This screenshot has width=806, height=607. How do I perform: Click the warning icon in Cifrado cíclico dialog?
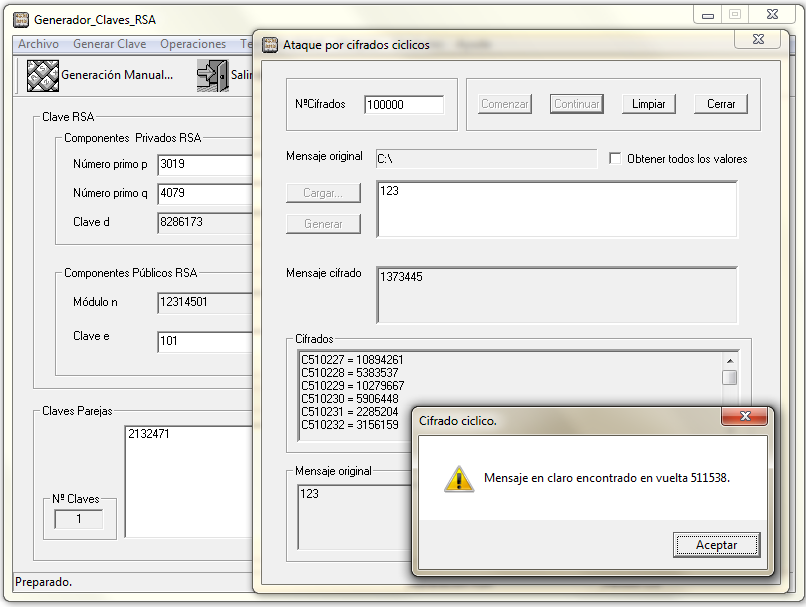click(459, 479)
